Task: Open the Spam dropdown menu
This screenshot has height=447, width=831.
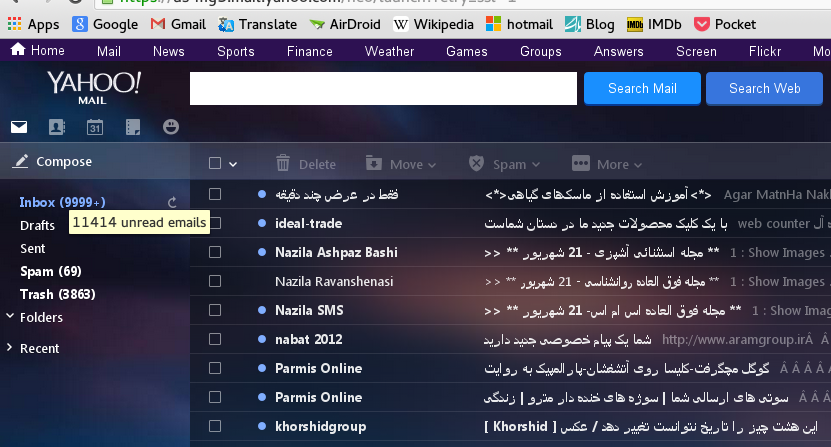Action: point(504,164)
